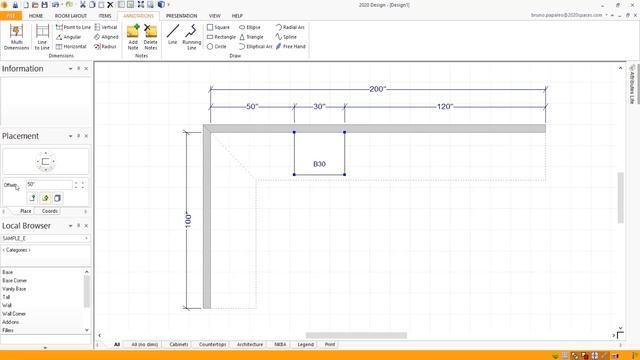Choose the Aligned dimension tool
640x360 pixels.
[x=106, y=37]
